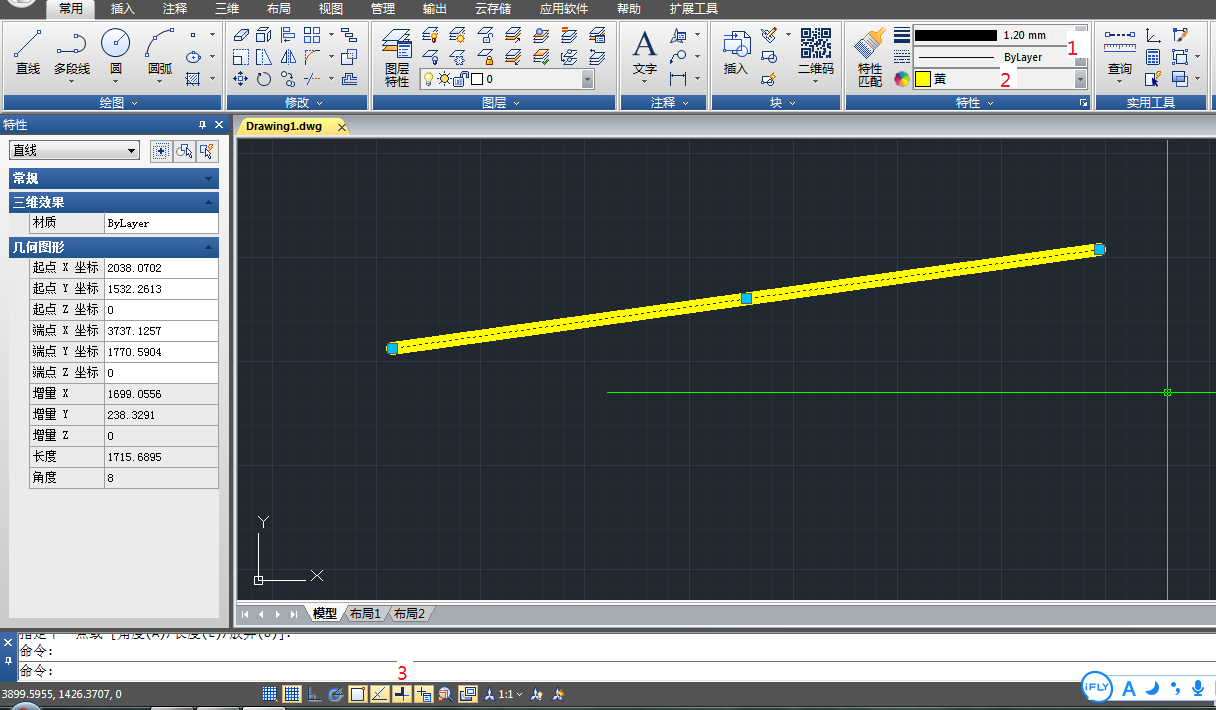Toggle object snap tracking in status bar

[380, 694]
